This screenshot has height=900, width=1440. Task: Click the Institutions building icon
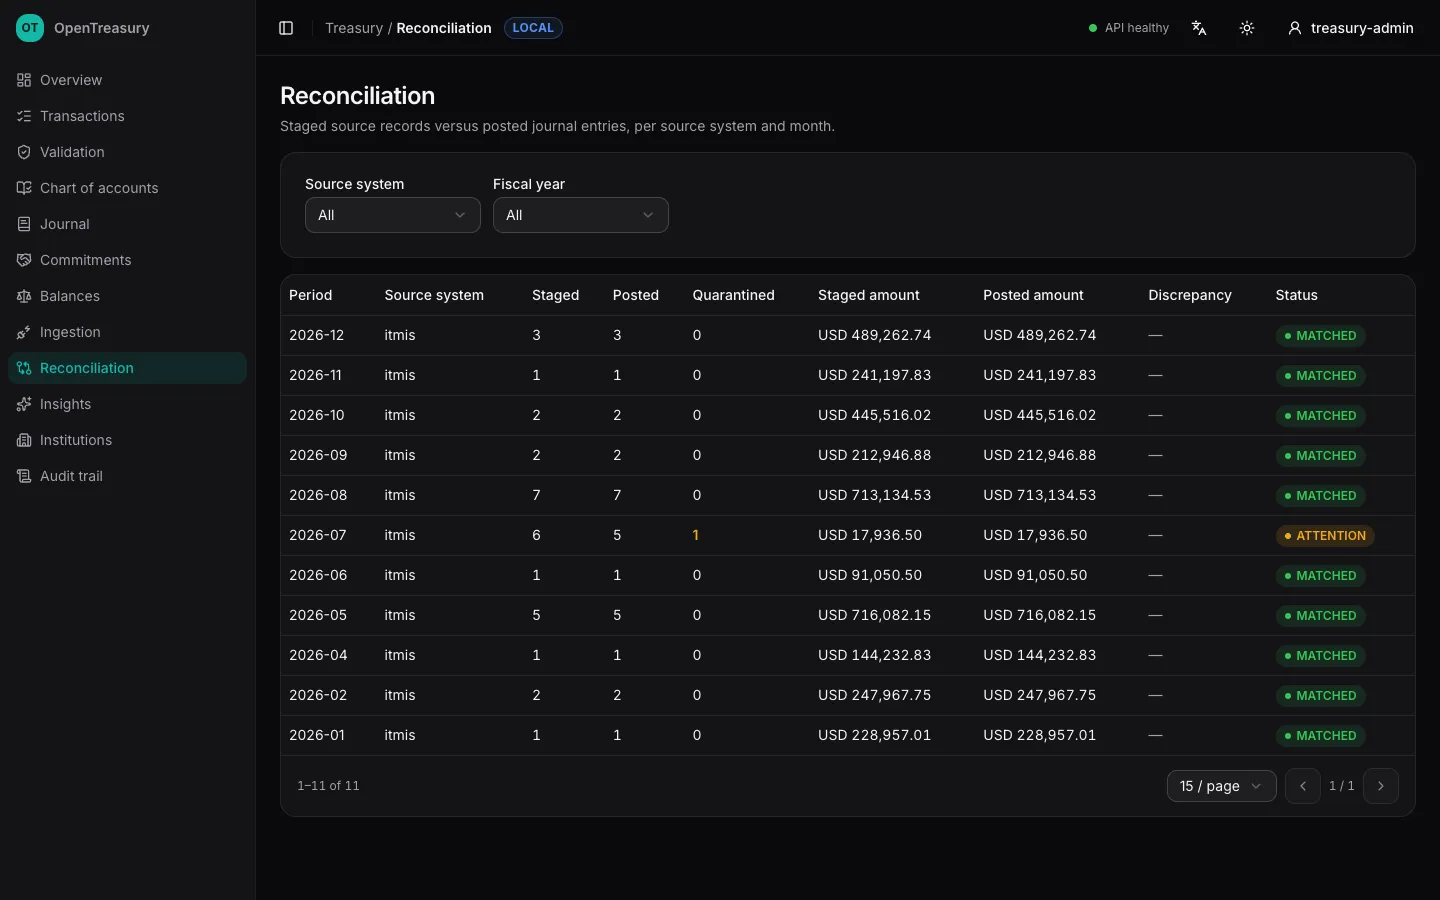coord(24,440)
